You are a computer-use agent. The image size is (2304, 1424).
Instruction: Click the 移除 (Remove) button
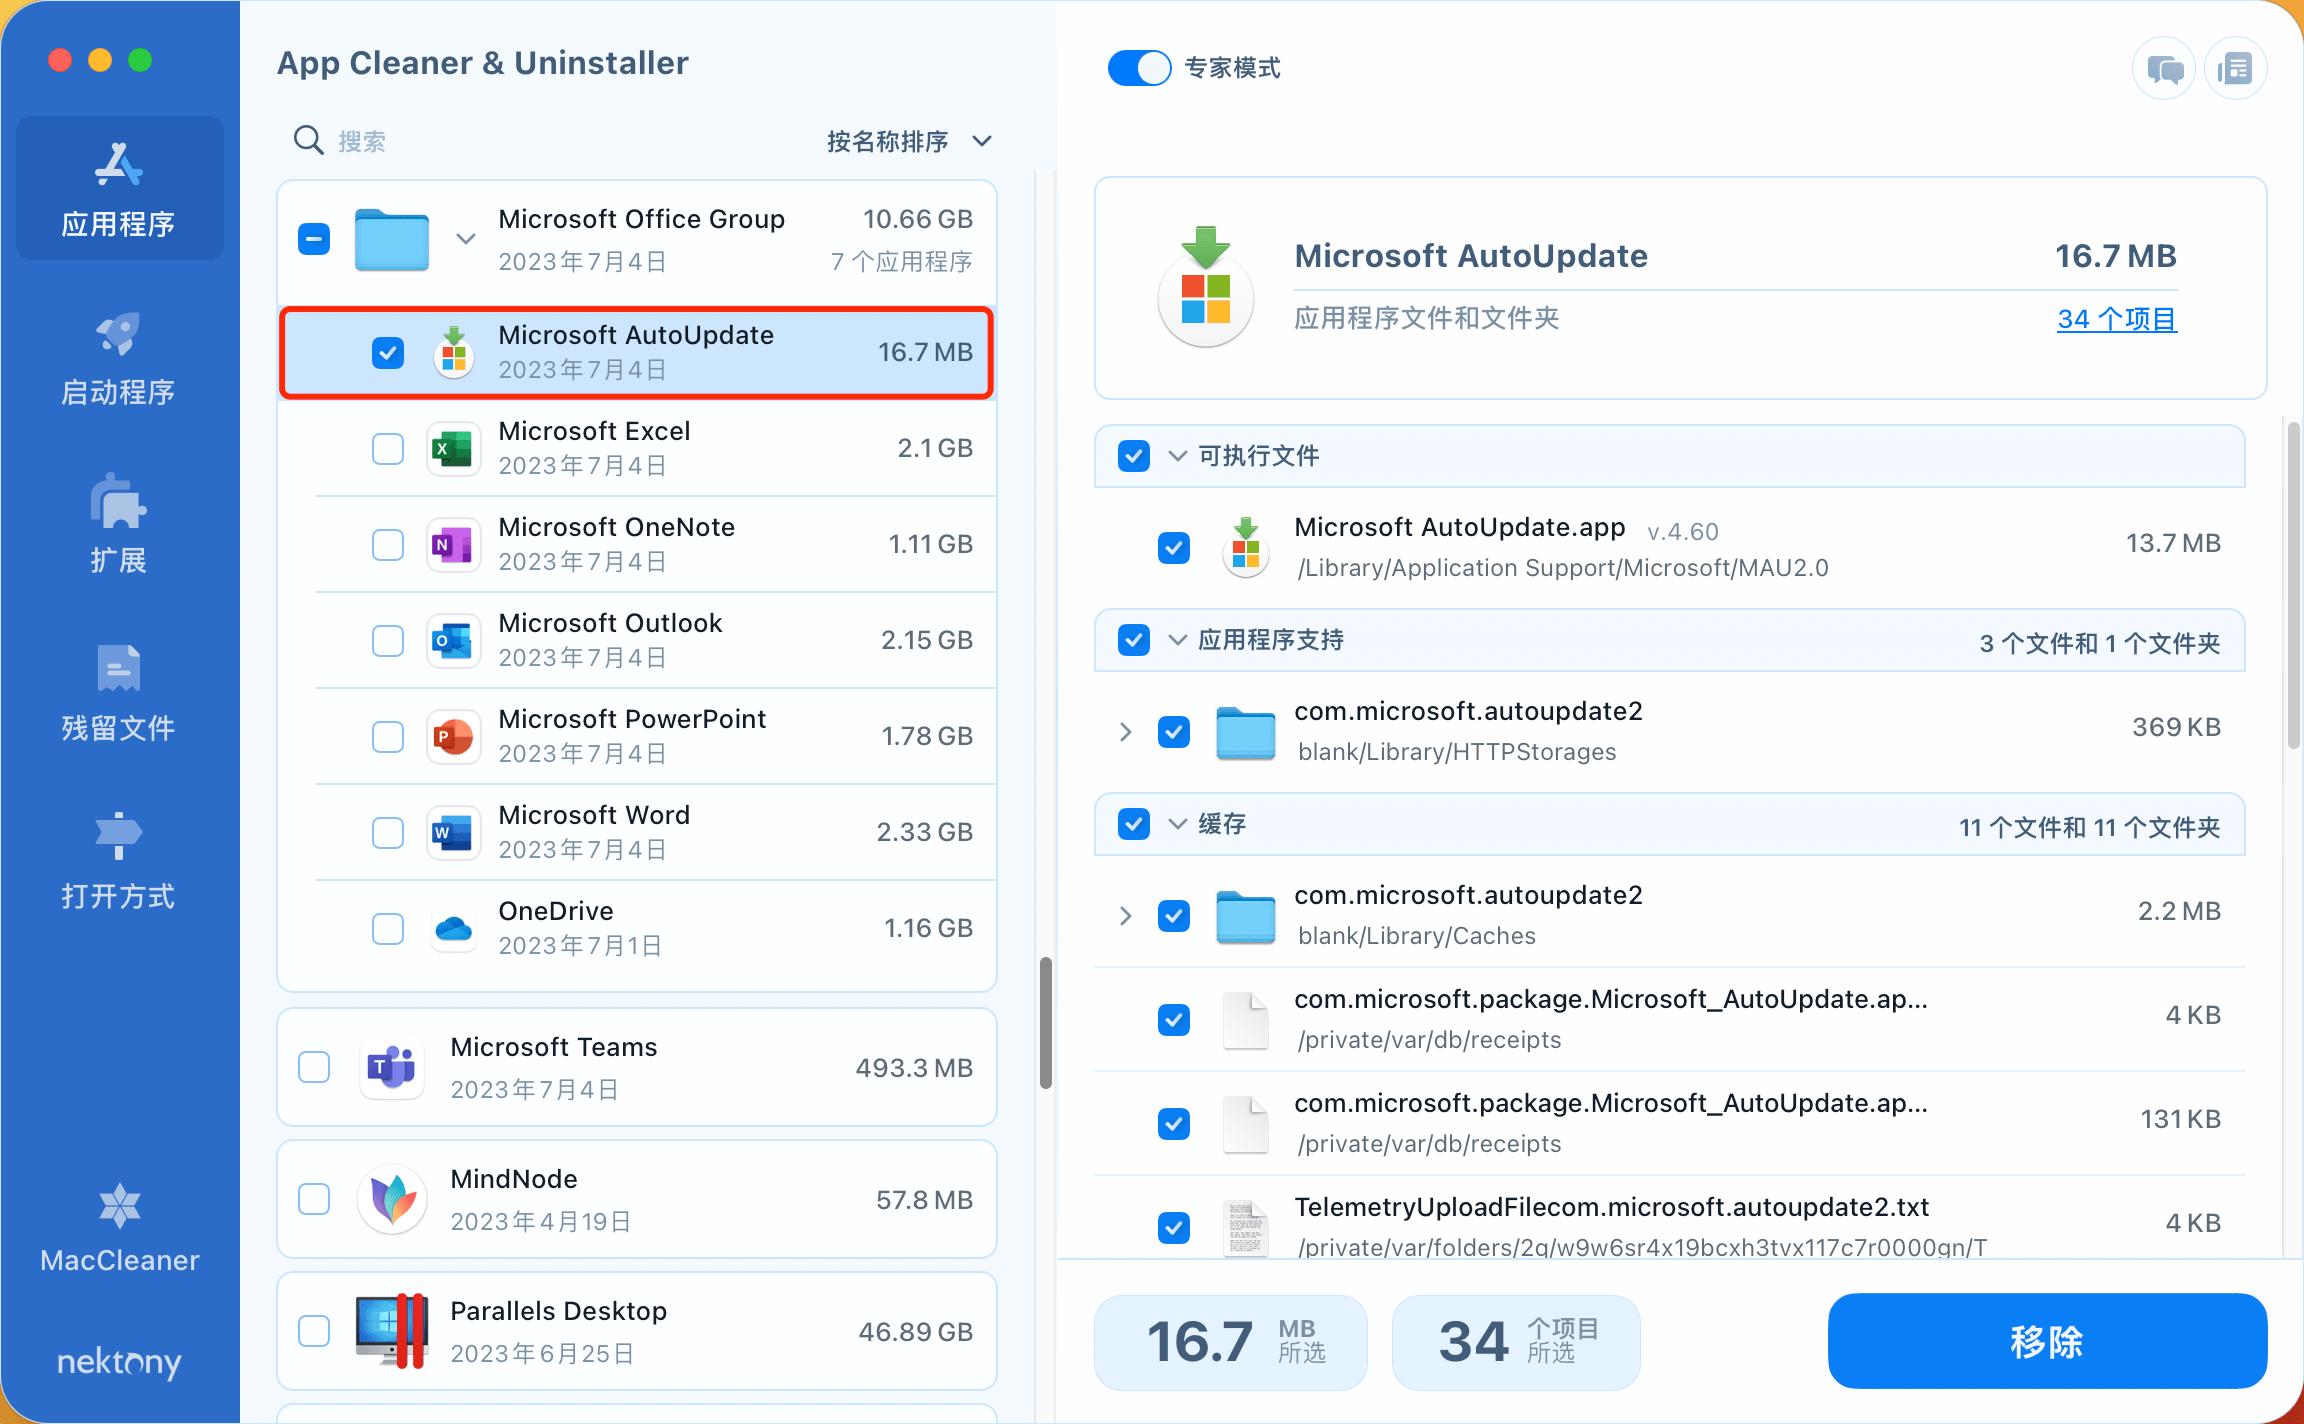point(2046,1341)
